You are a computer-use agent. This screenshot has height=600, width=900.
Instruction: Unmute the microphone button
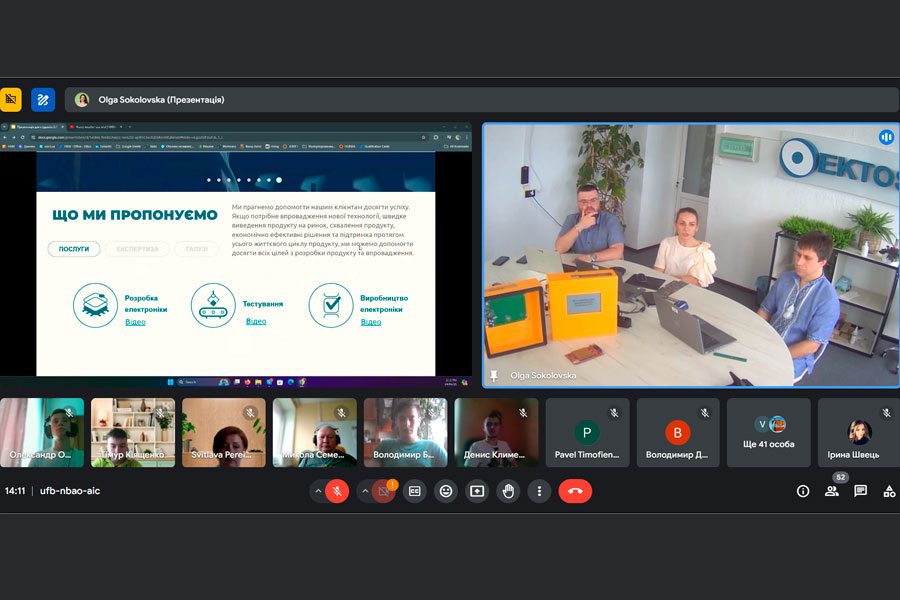click(x=337, y=491)
